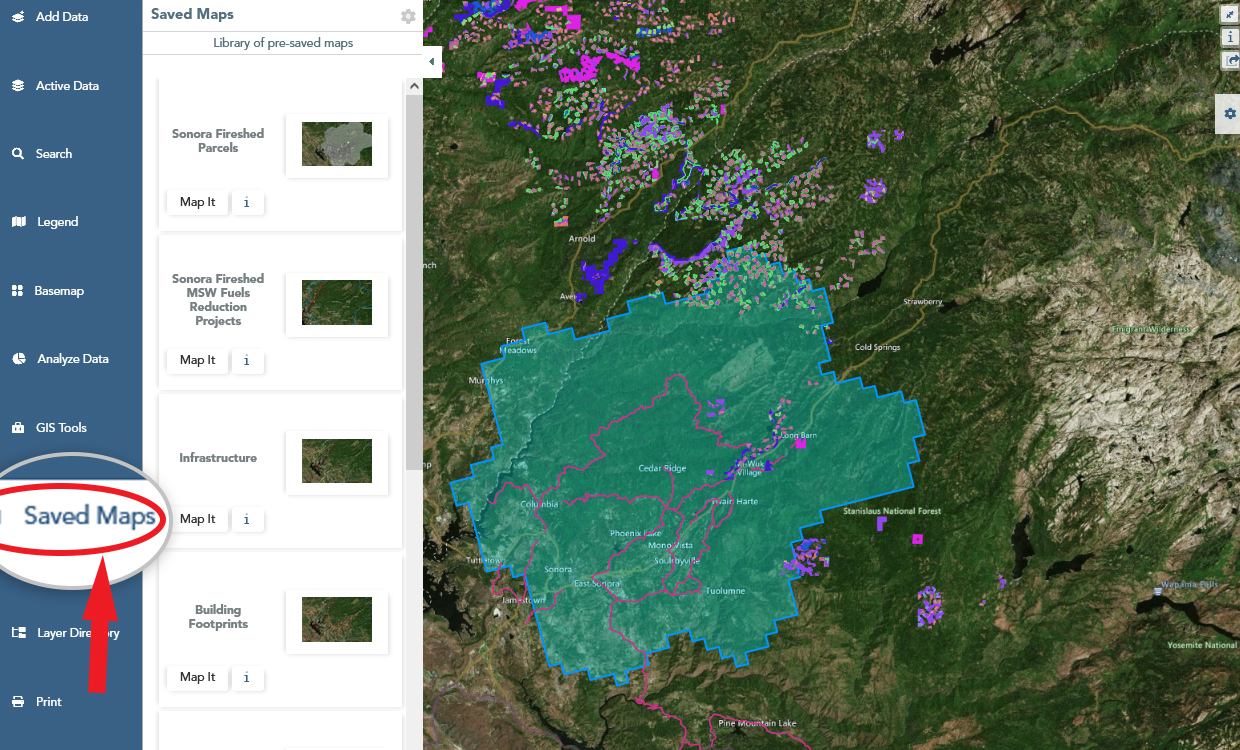Screen dimensions: 1240x750
Task: Open the Analyze Data tool
Action: (x=60, y=359)
